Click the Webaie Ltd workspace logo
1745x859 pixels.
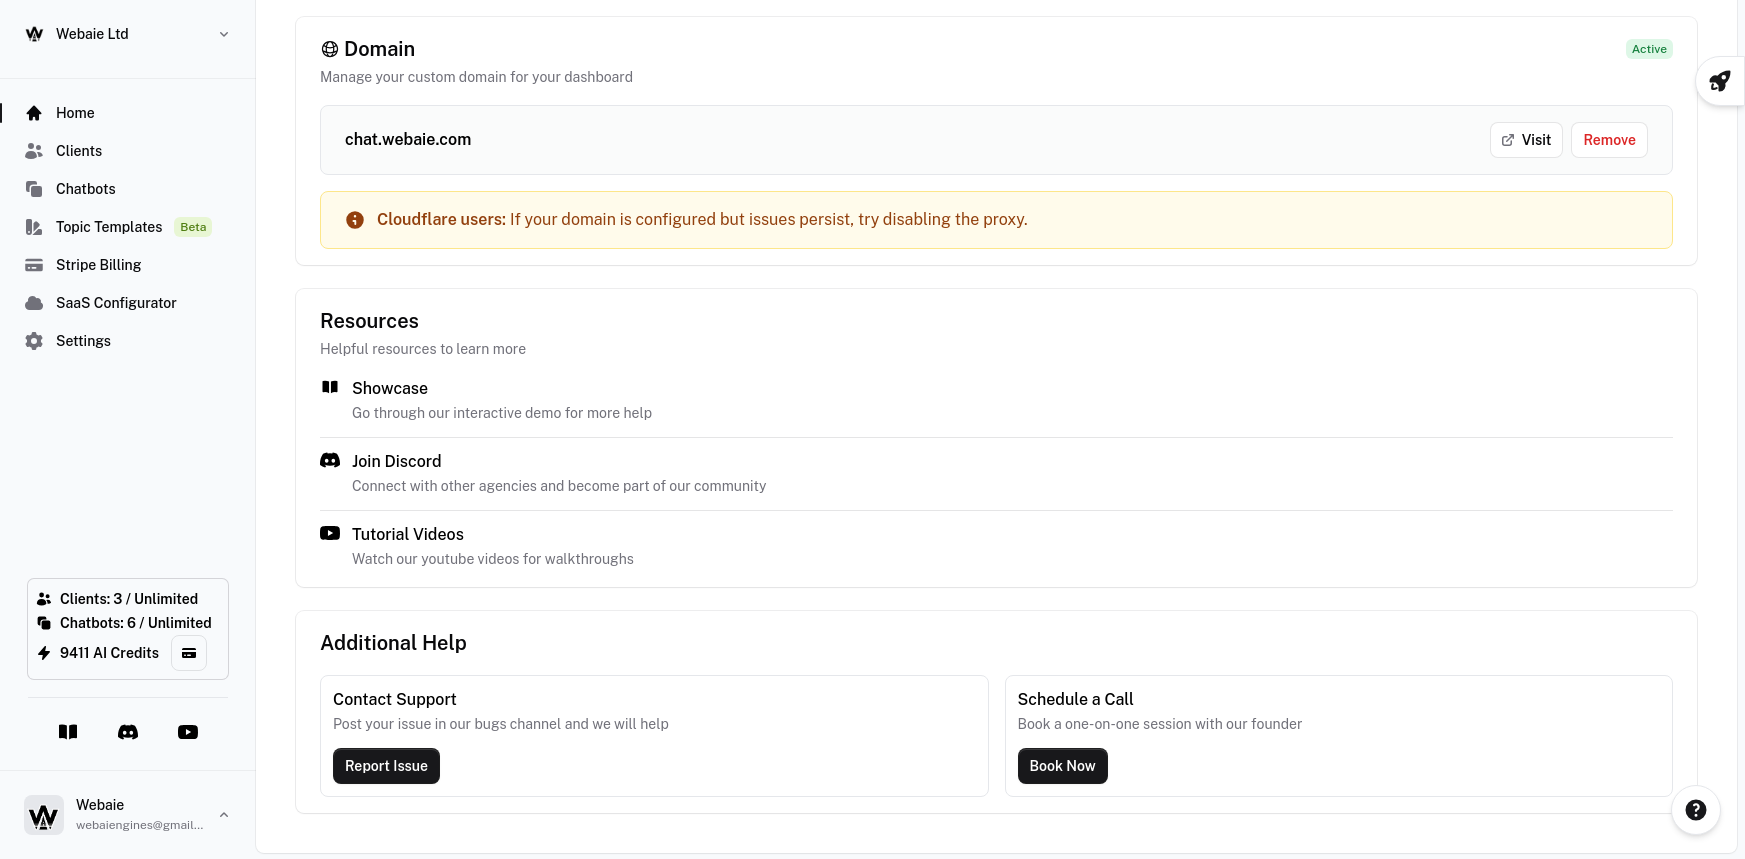35,34
